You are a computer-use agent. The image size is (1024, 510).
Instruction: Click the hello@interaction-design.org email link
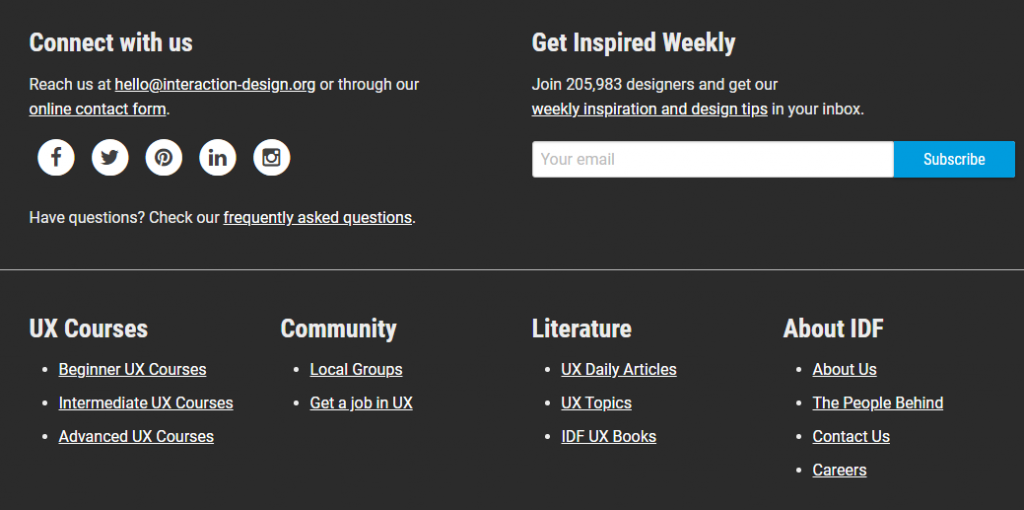215,85
